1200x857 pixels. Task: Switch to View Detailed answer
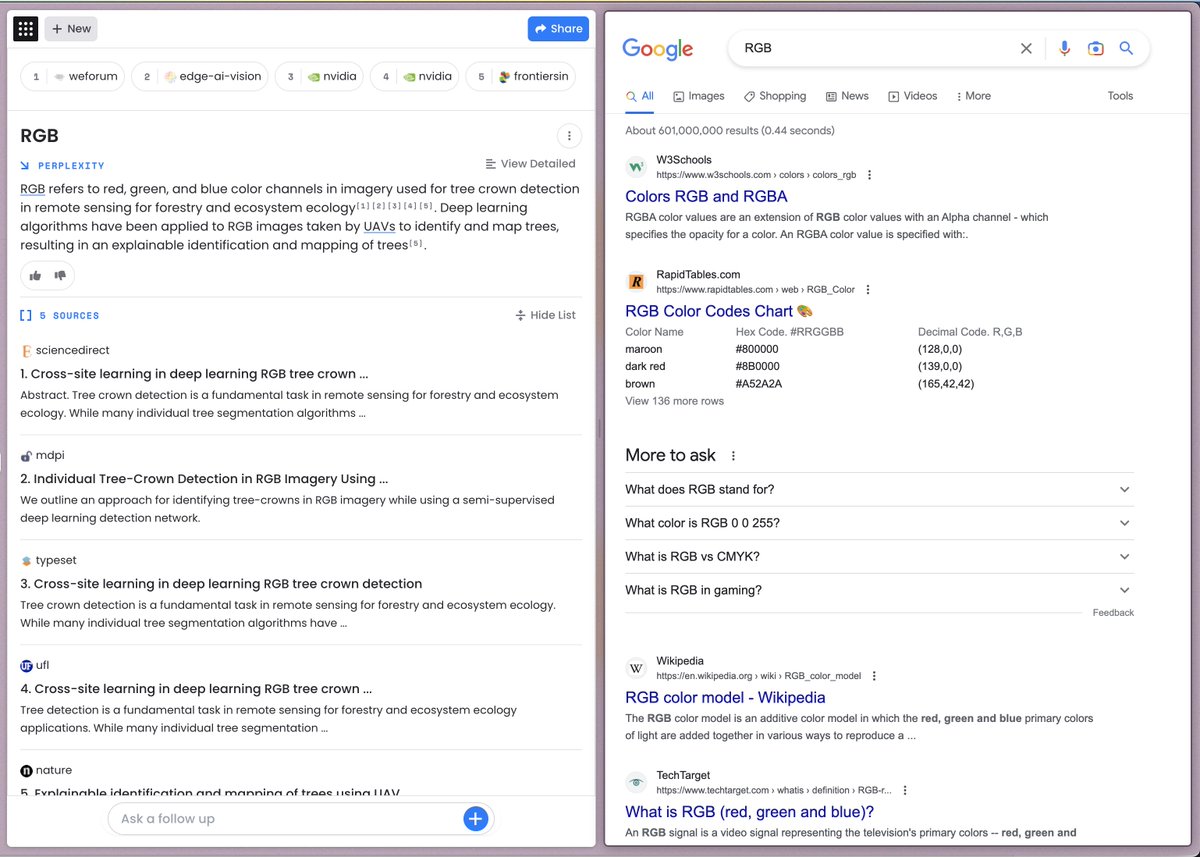(530, 164)
